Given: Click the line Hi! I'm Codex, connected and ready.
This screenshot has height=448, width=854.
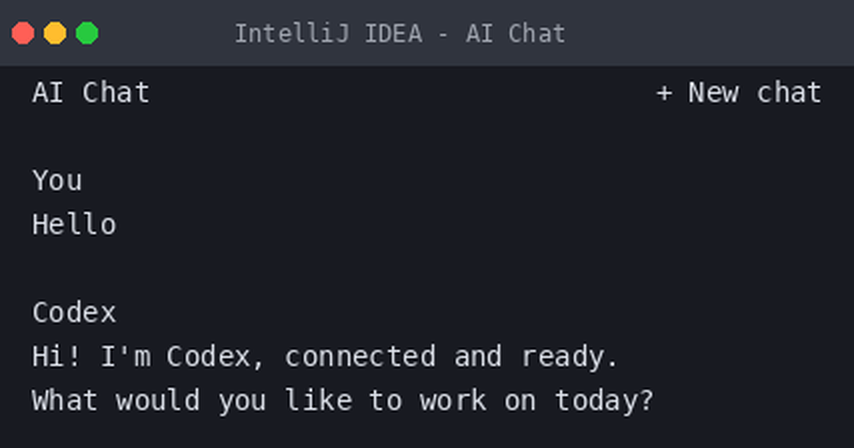Looking at the screenshot, I should pyautogui.click(x=325, y=357).
